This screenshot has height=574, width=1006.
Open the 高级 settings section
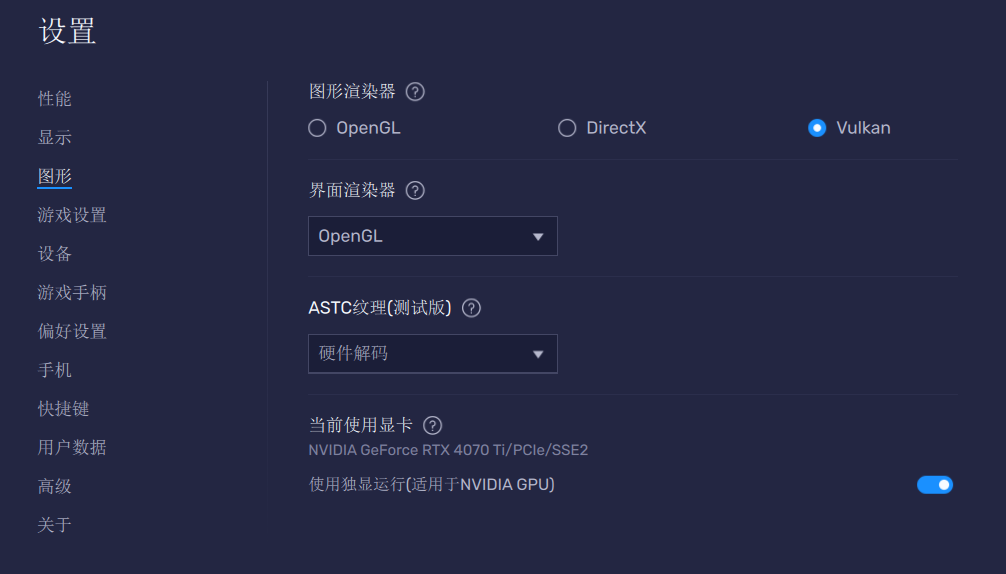click(55, 486)
